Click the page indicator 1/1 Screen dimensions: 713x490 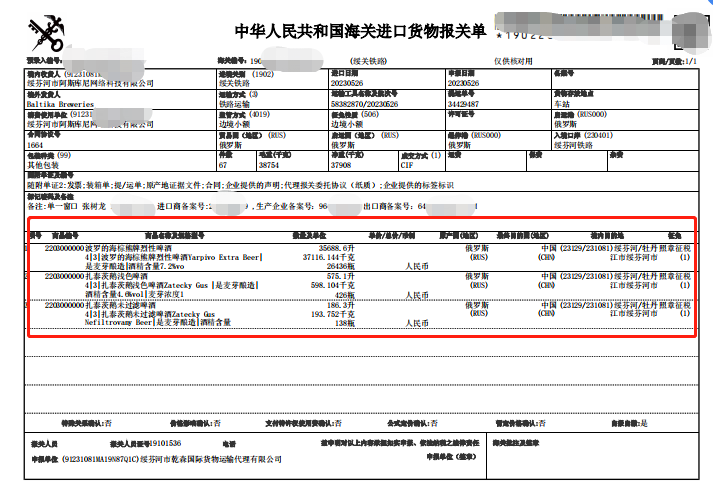pos(691,61)
